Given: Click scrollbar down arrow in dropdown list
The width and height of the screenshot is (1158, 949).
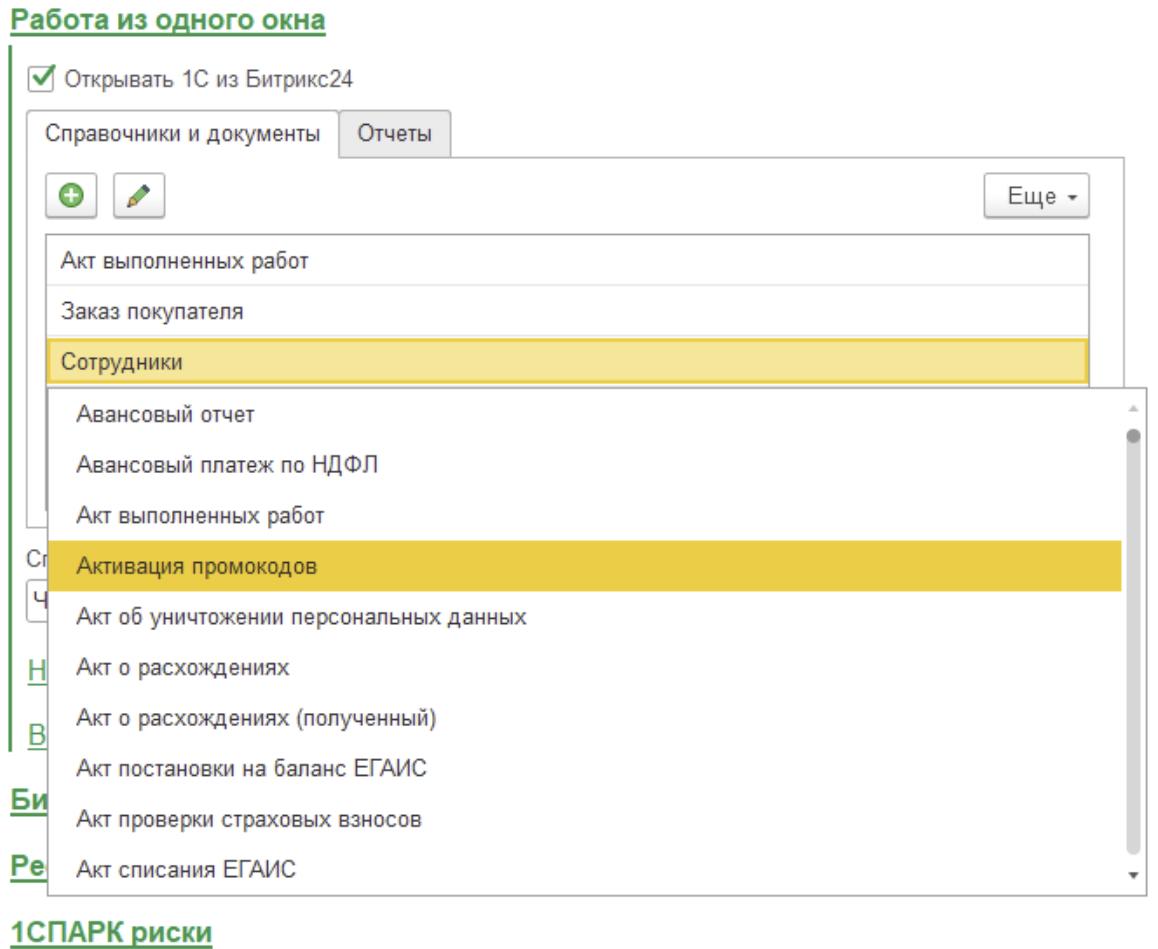Looking at the screenshot, I should point(1133,875).
